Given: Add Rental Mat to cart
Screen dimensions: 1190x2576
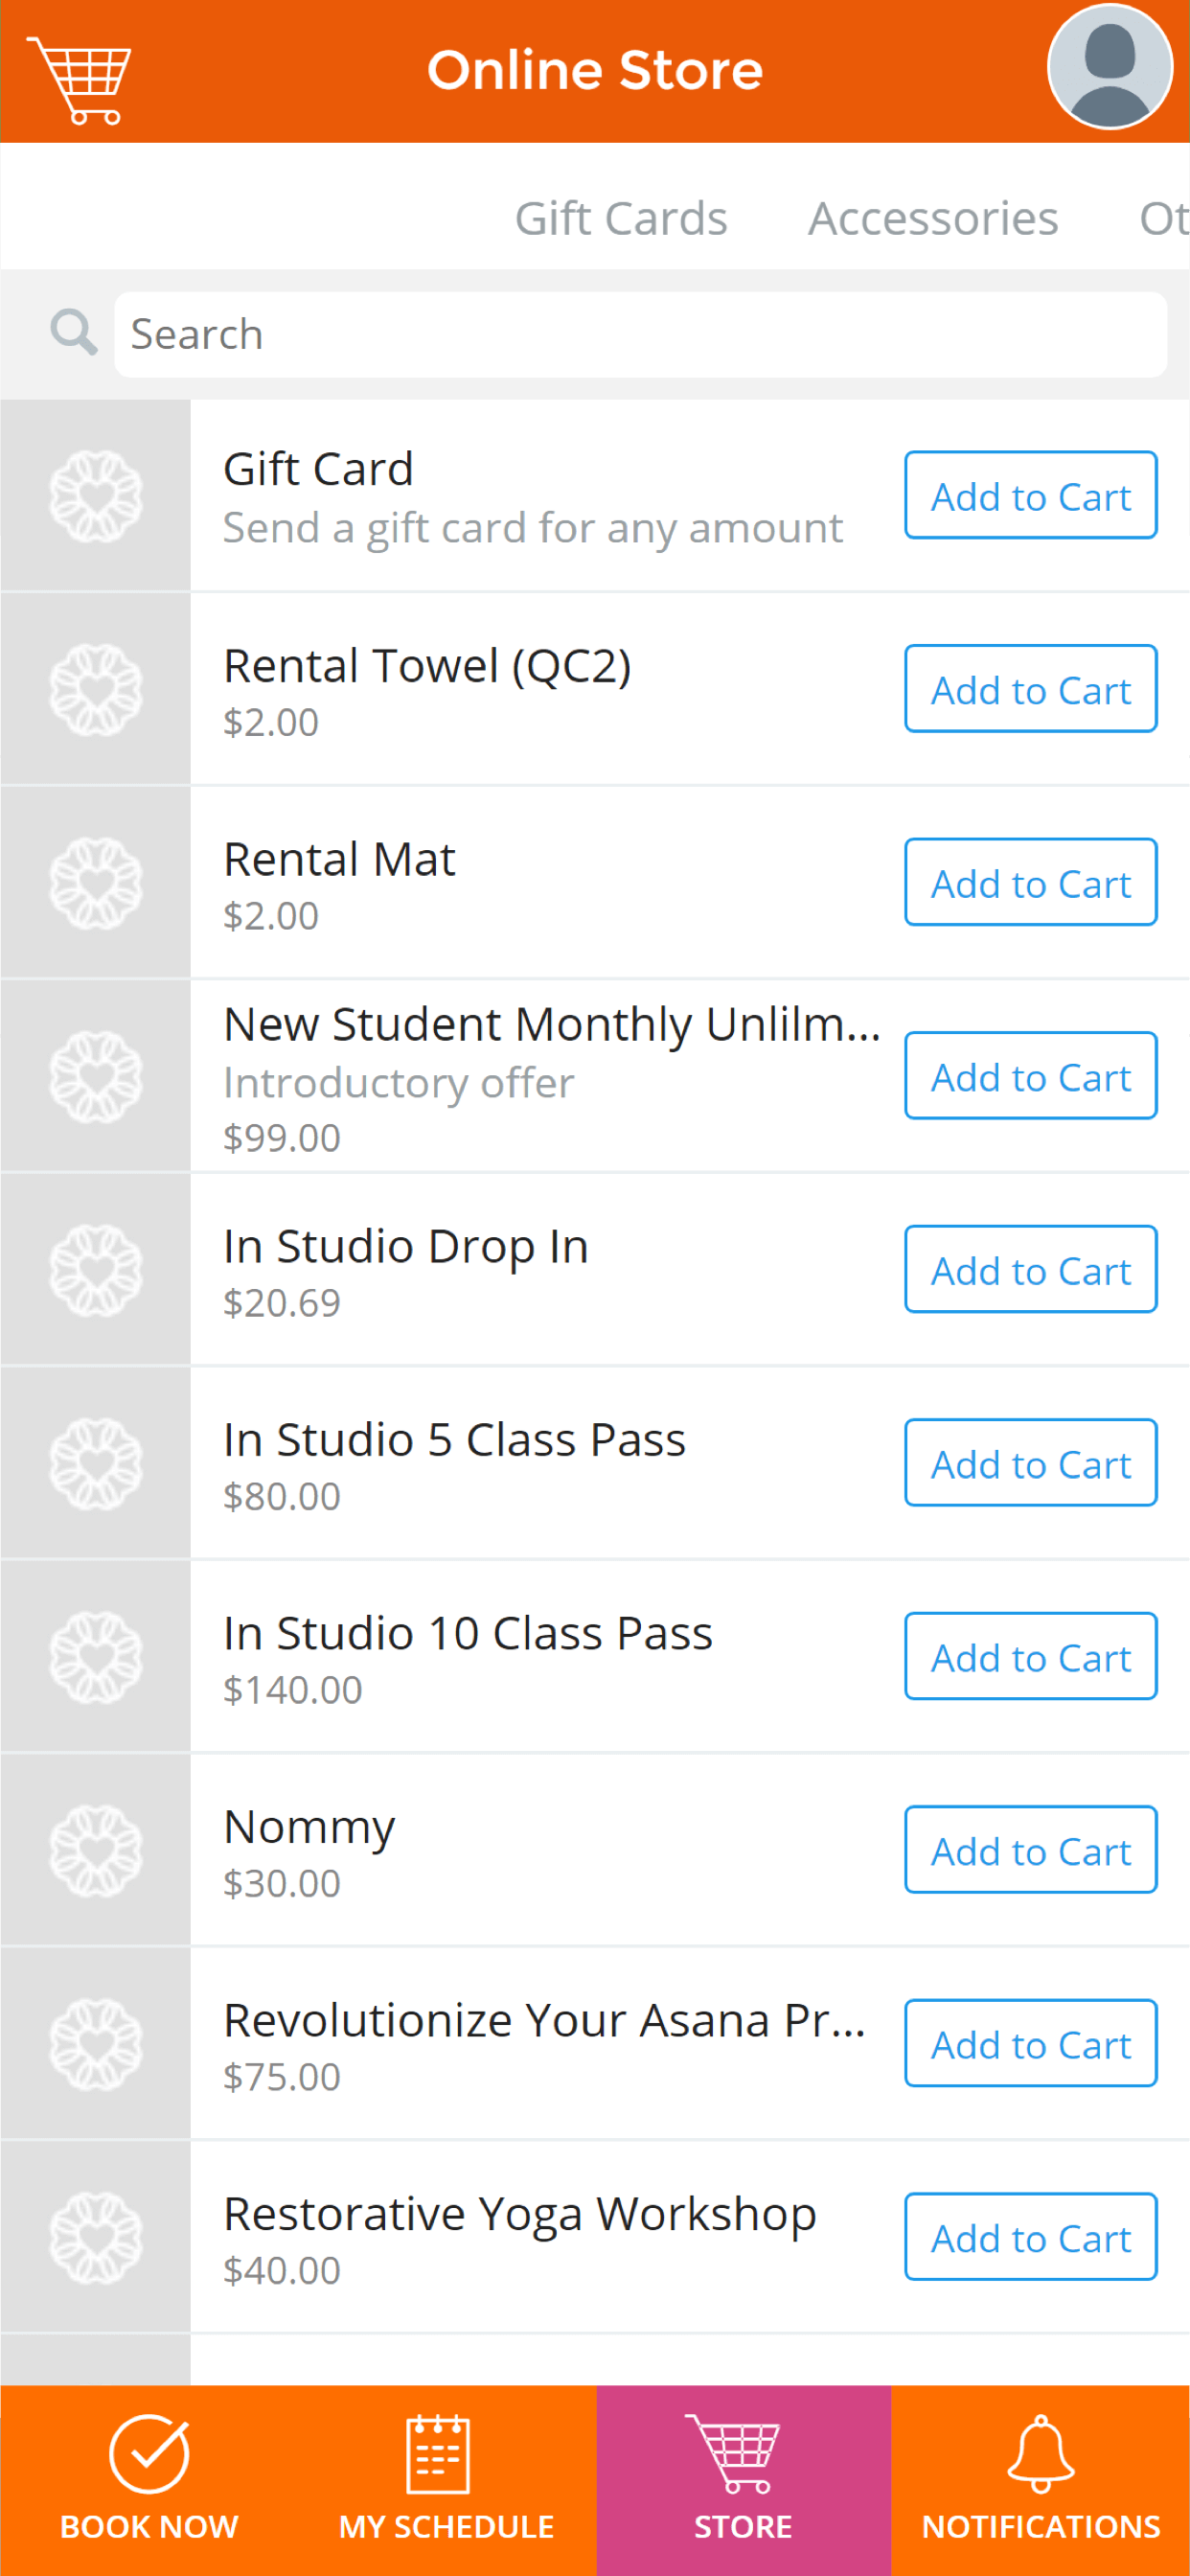Looking at the screenshot, I should coord(1031,882).
